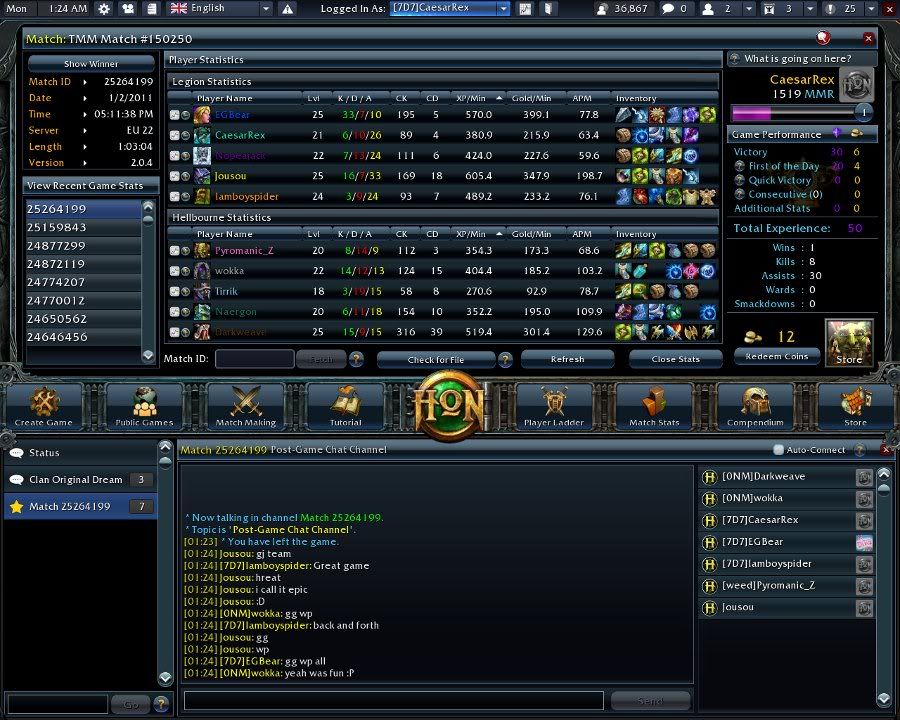Click first item in Jousou's inventory
The width and height of the screenshot is (900, 720).
coord(623,176)
